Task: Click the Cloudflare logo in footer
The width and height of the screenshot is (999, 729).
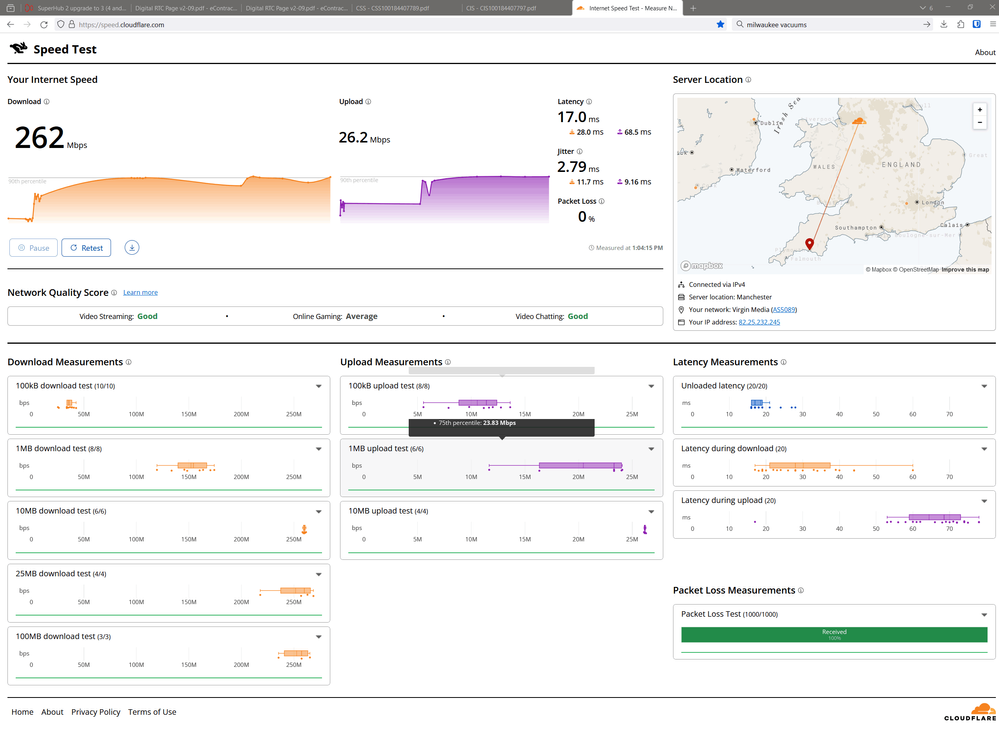Action: click(970, 712)
